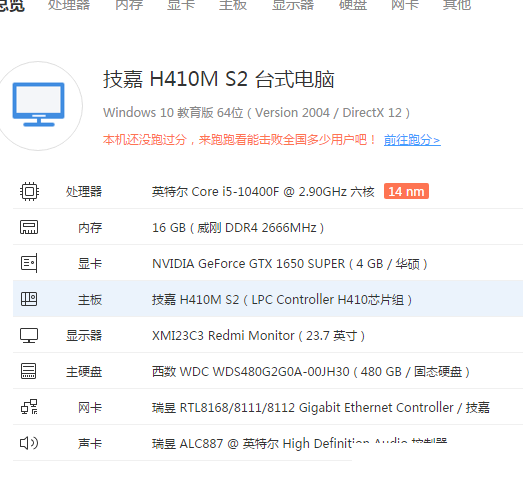Viewport: 523px width, 477px height.
Task: Click the motherboard icon
Action: [29, 299]
